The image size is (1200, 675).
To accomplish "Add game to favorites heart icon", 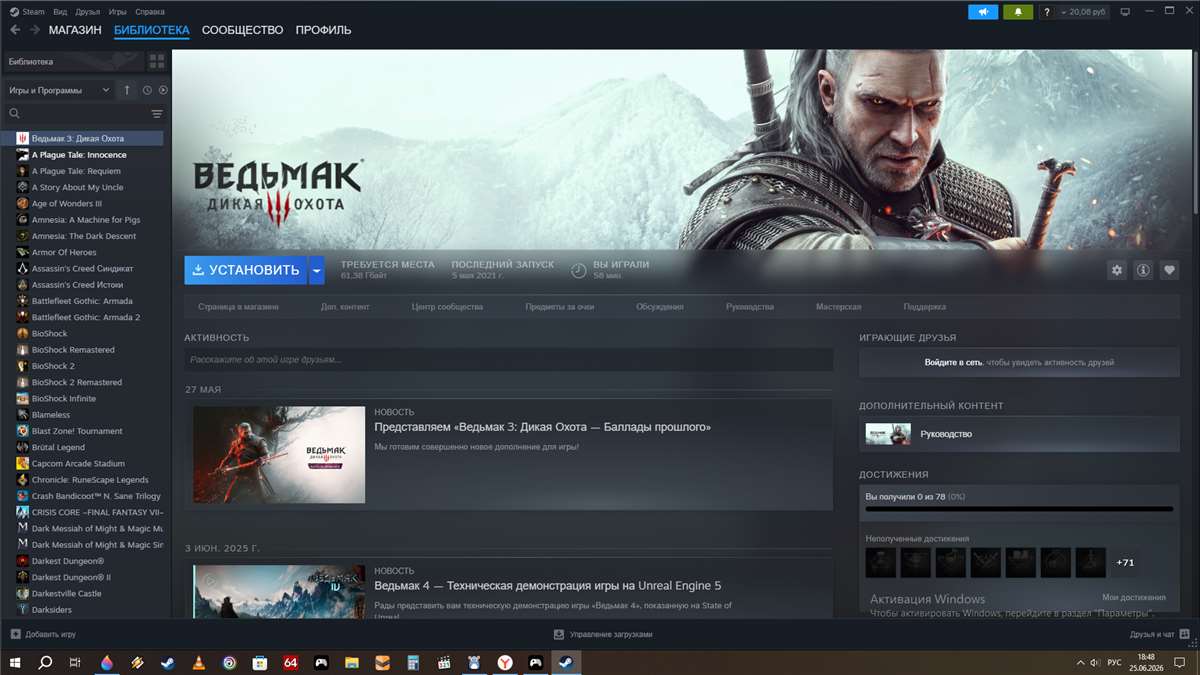I will pyautogui.click(x=1169, y=270).
